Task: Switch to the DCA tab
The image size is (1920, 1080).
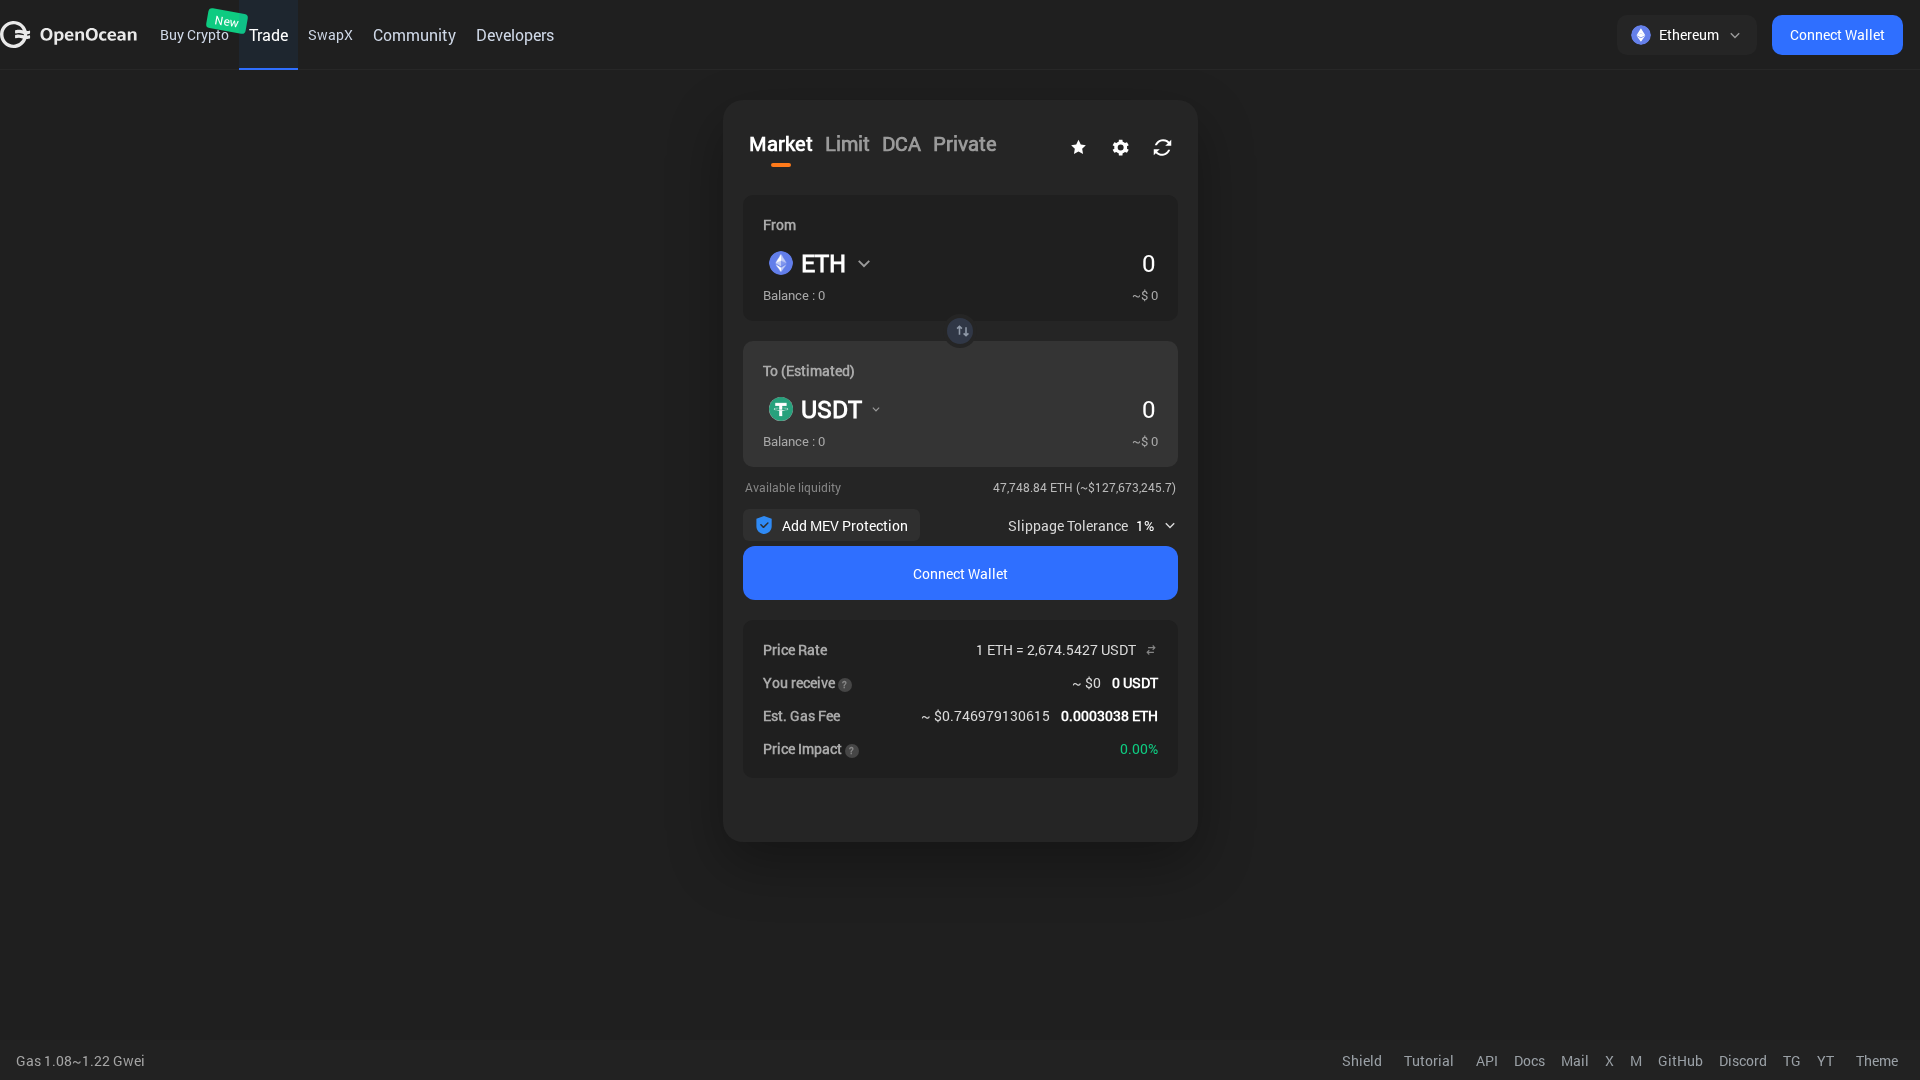Action: (901, 144)
